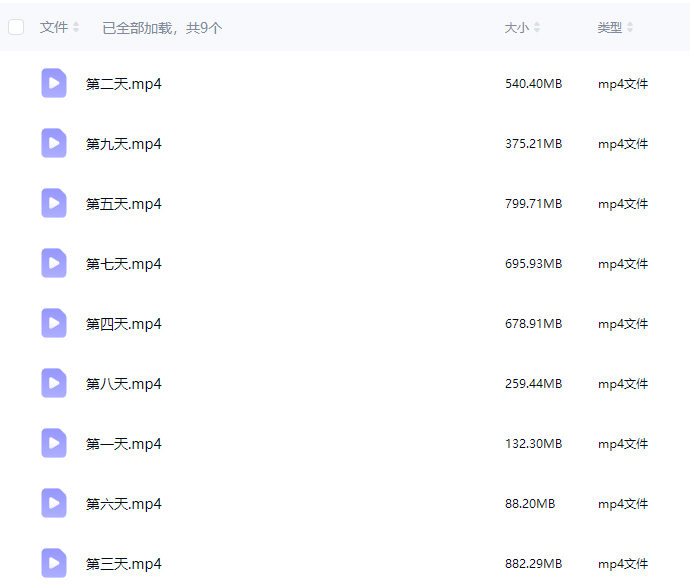Image resolution: width=690 pixels, height=587 pixels.
Task: Click the video icon for 第九天.mp4
Action: click(x=54, y=144)
